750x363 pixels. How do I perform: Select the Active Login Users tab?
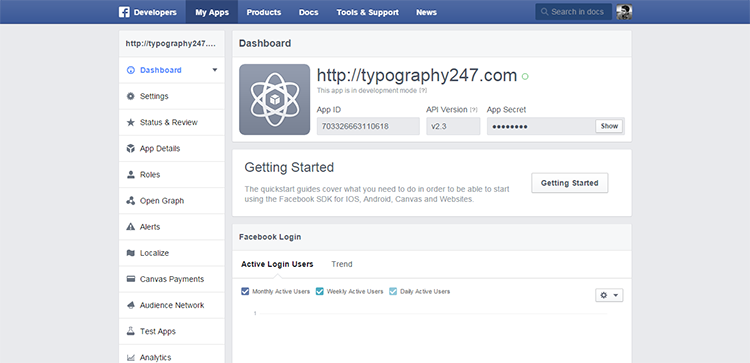click(x=277, y=264)
